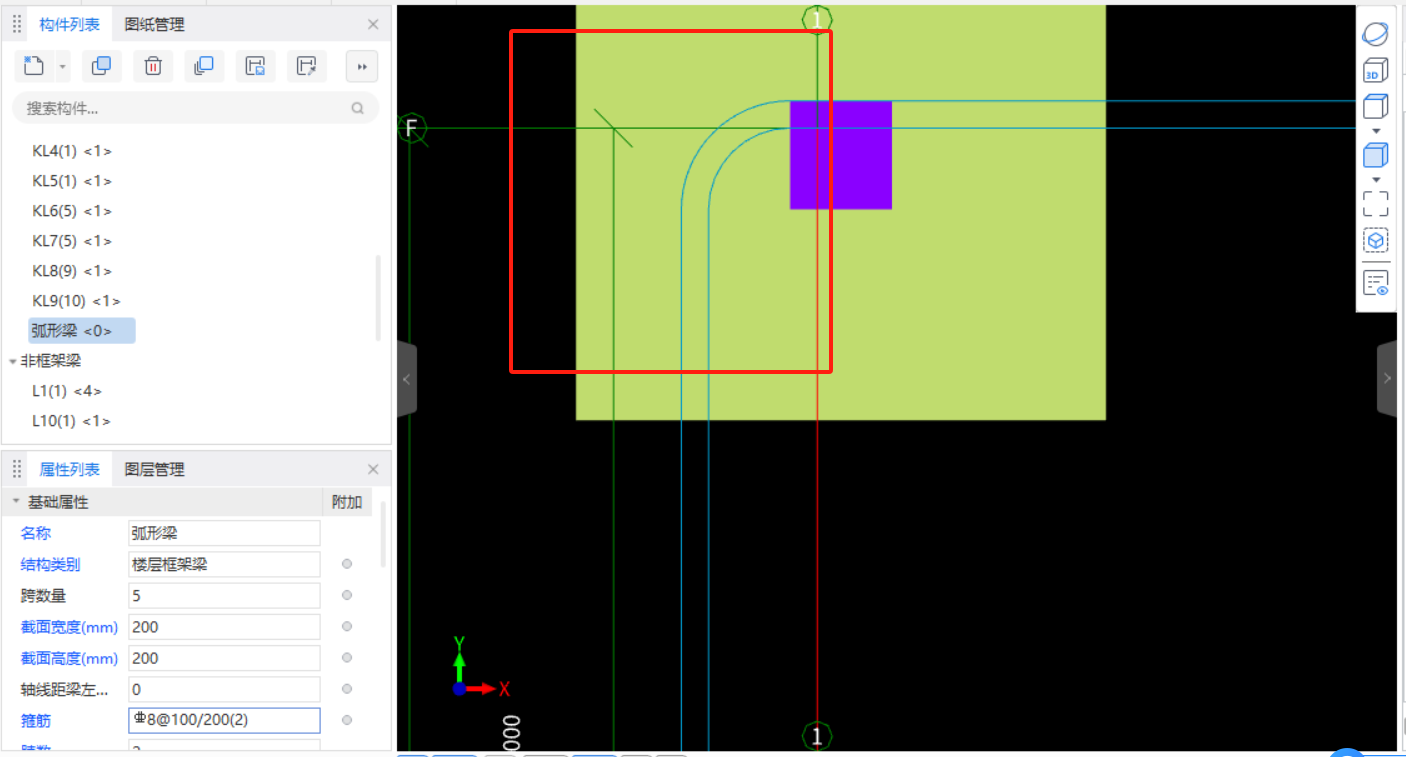
Task: Switch to 3D view icon
Action: tap(1376, 70)
